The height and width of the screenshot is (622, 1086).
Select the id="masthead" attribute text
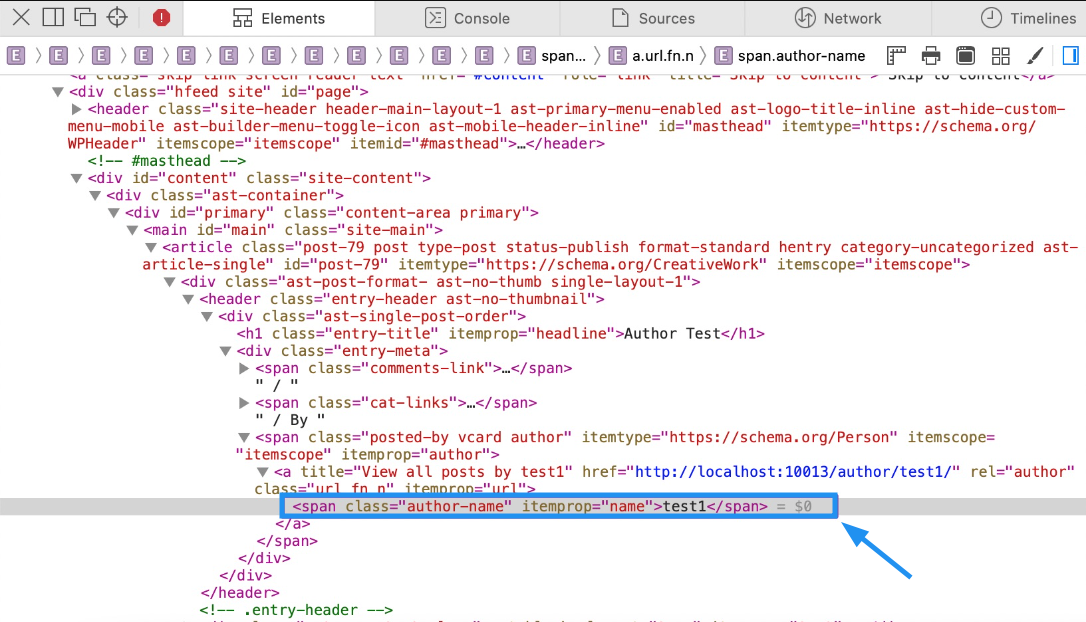click(713, 126)
